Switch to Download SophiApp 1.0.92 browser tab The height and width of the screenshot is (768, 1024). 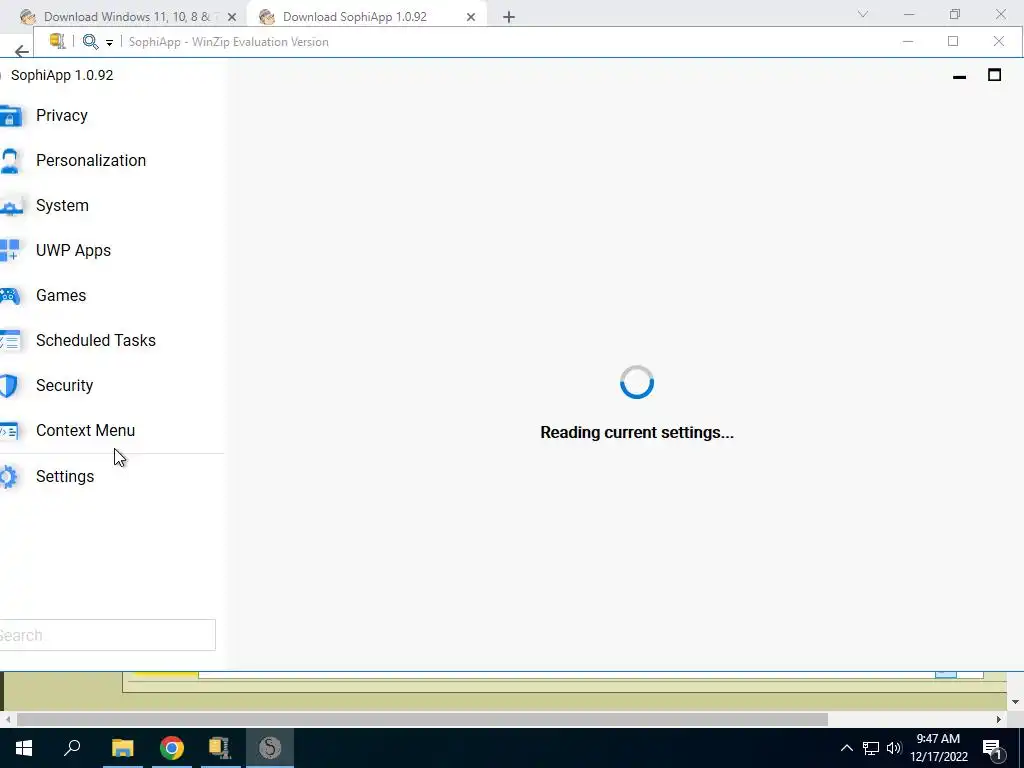[355, 17]
